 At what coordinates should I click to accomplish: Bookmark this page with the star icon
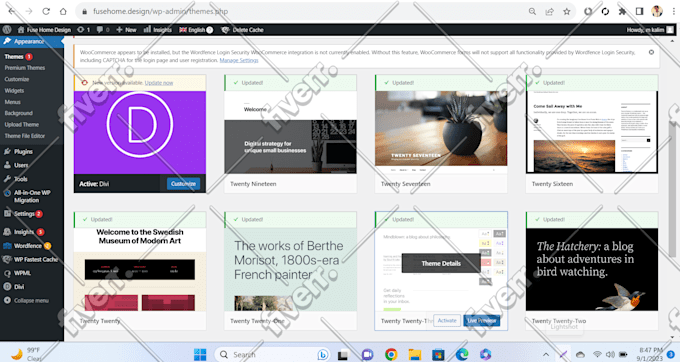(567, 11)
